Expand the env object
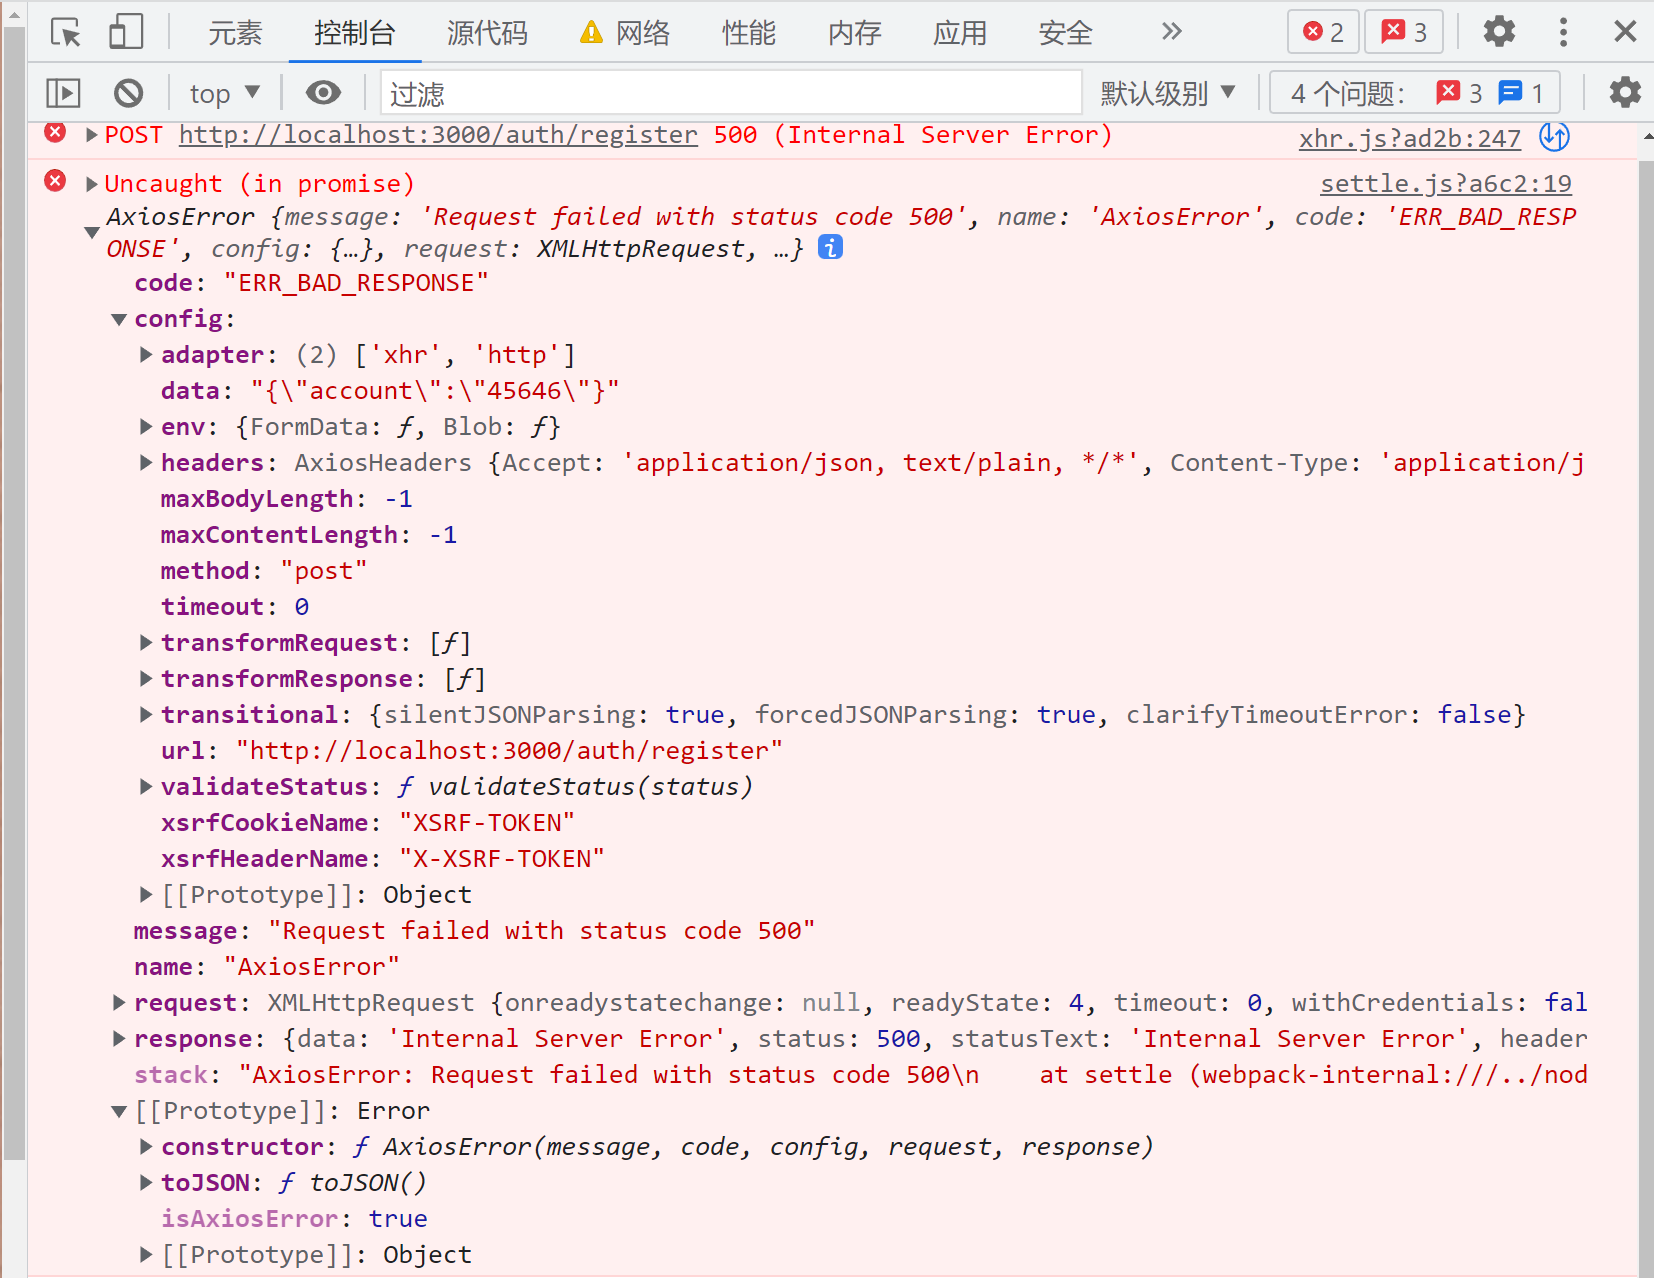 [146, 427]
